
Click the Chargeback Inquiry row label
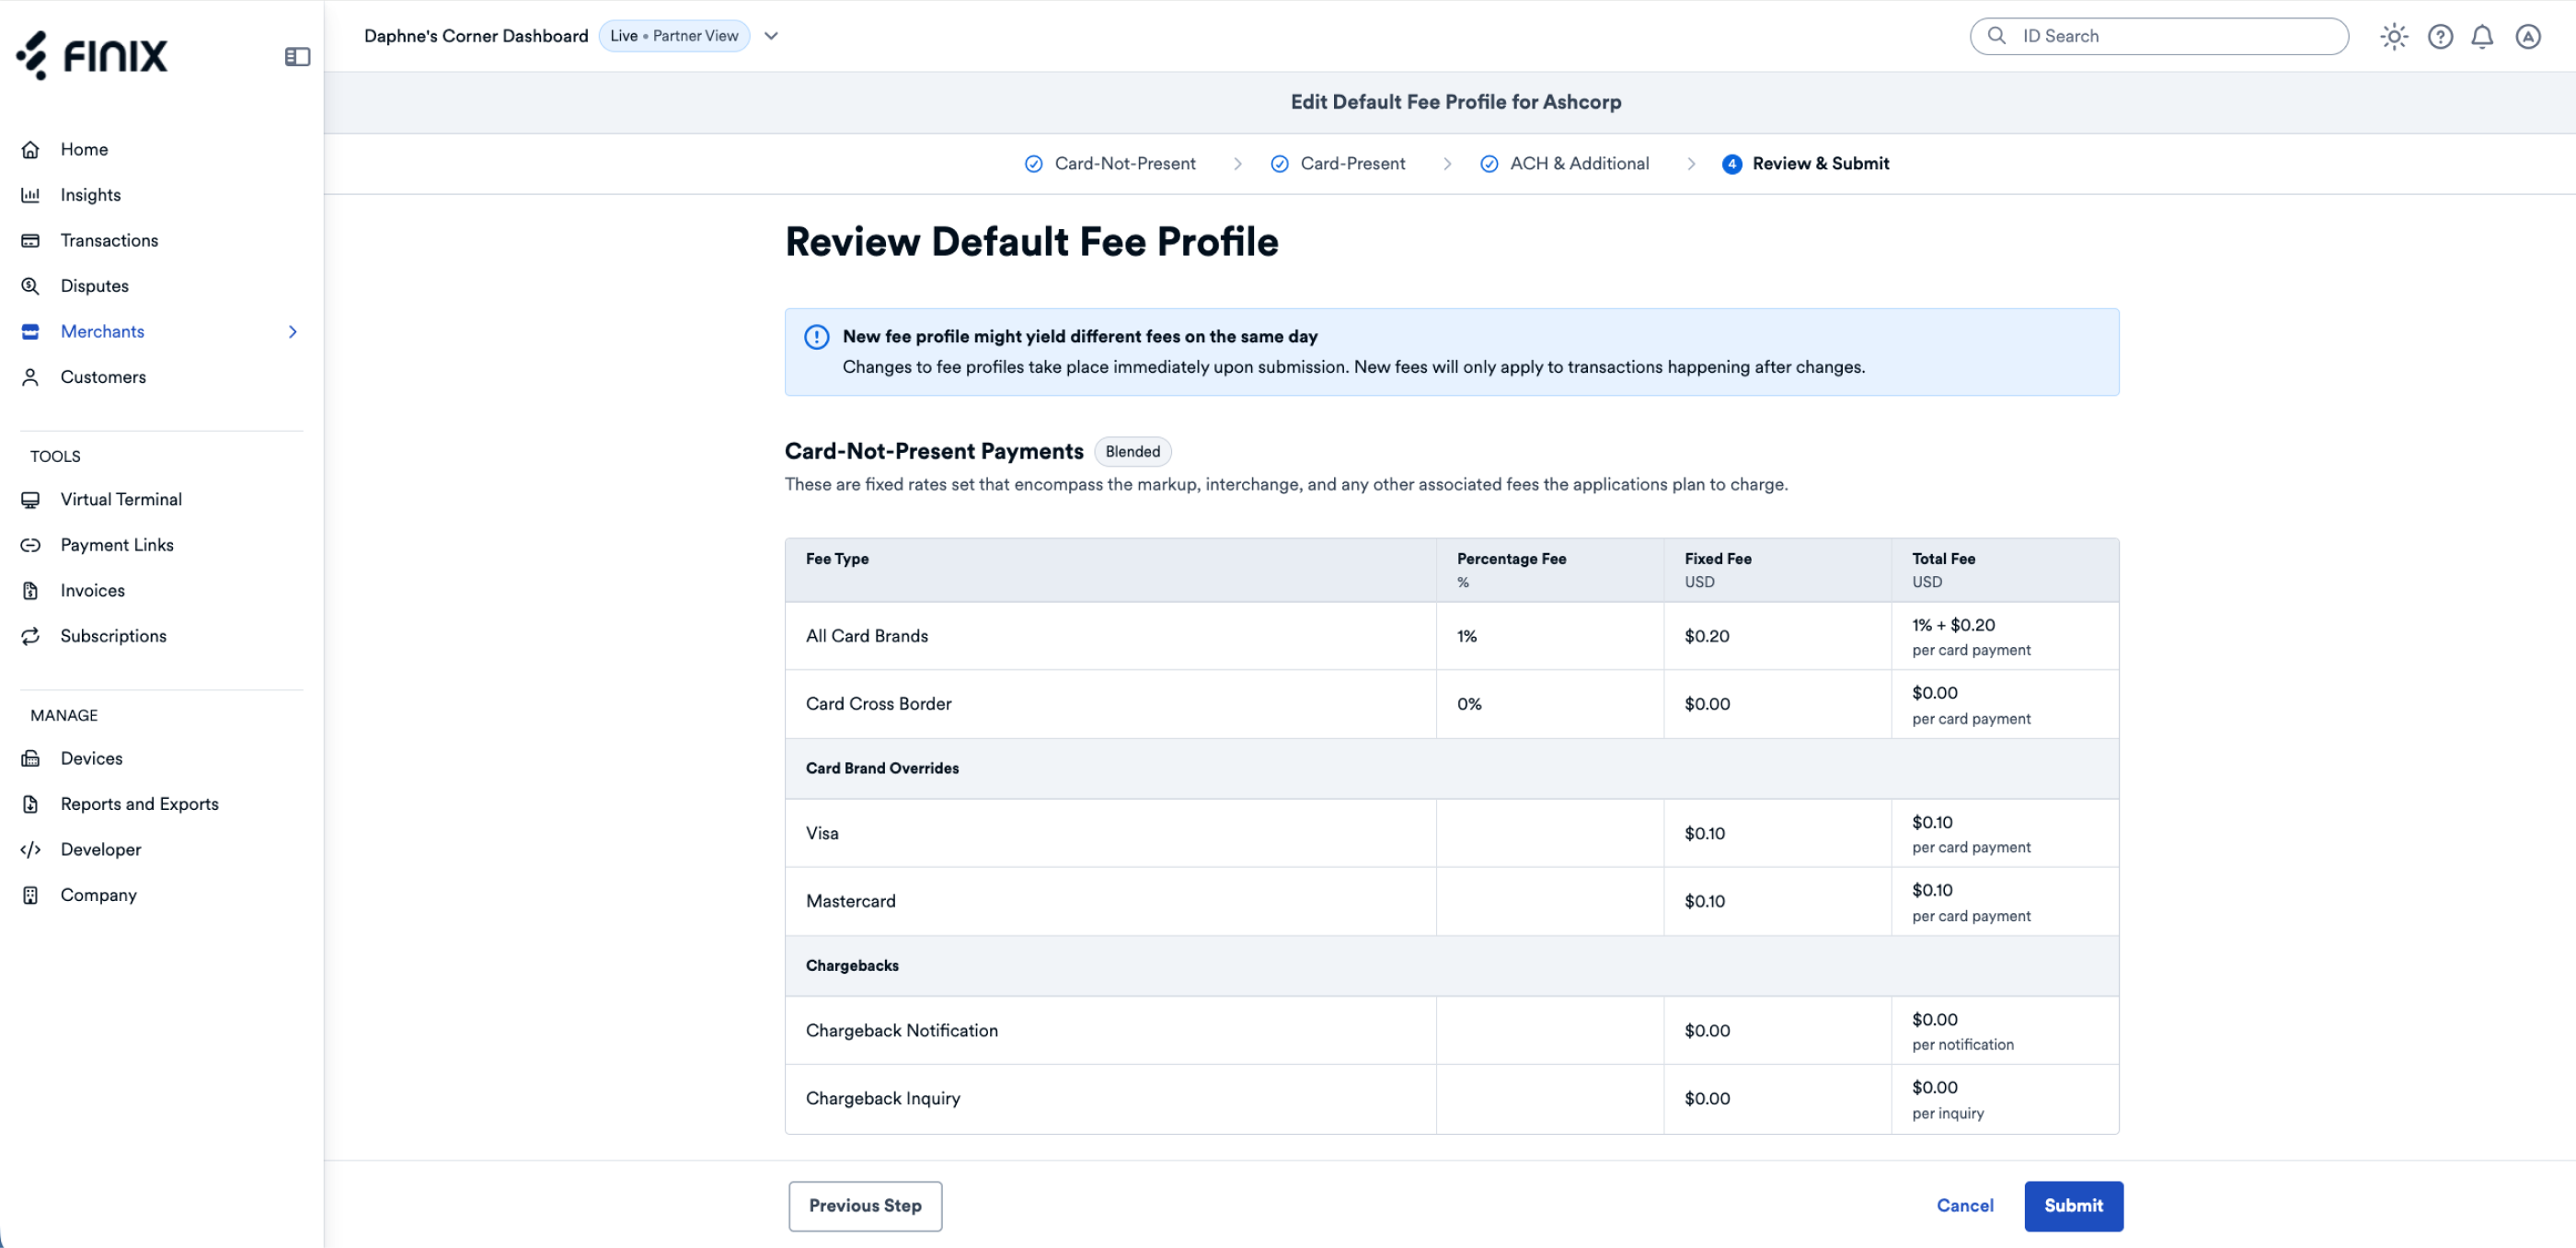pyautogui.click(x=882, y=1098)
